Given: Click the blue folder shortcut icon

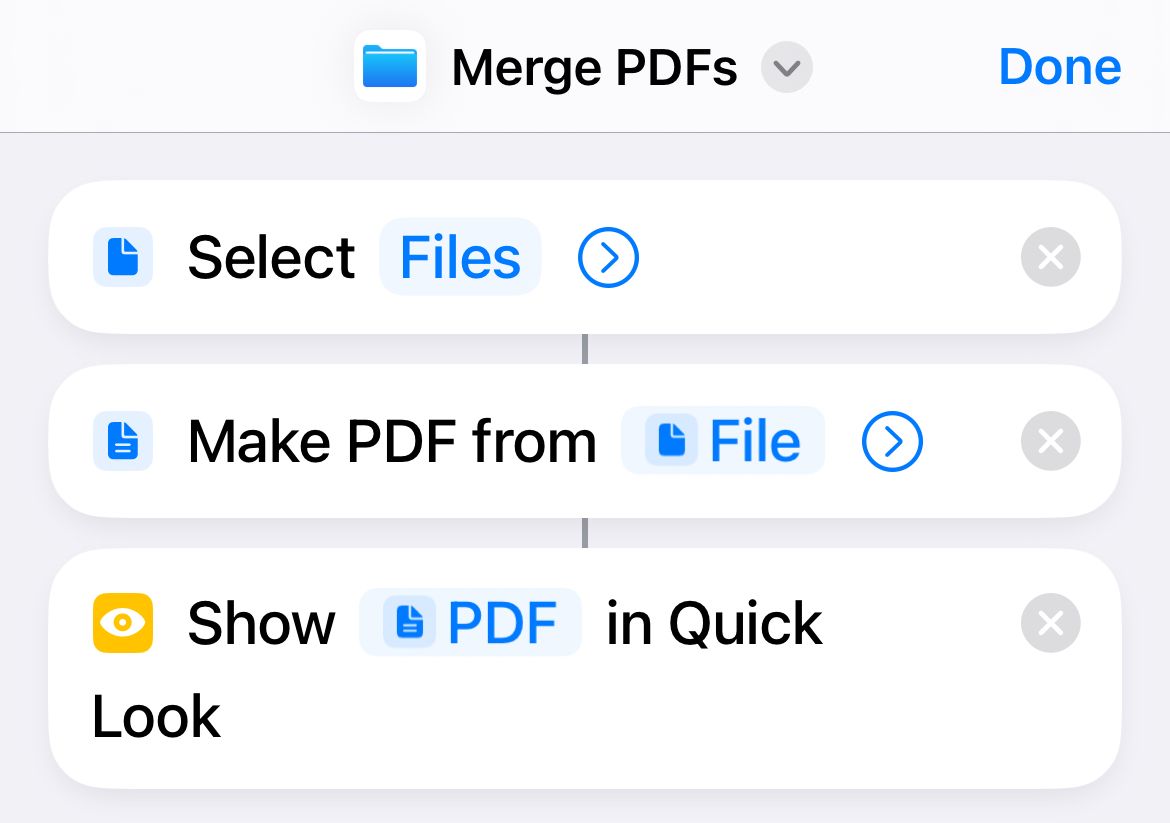Looking at the screenshot, I should pos(390,67).
